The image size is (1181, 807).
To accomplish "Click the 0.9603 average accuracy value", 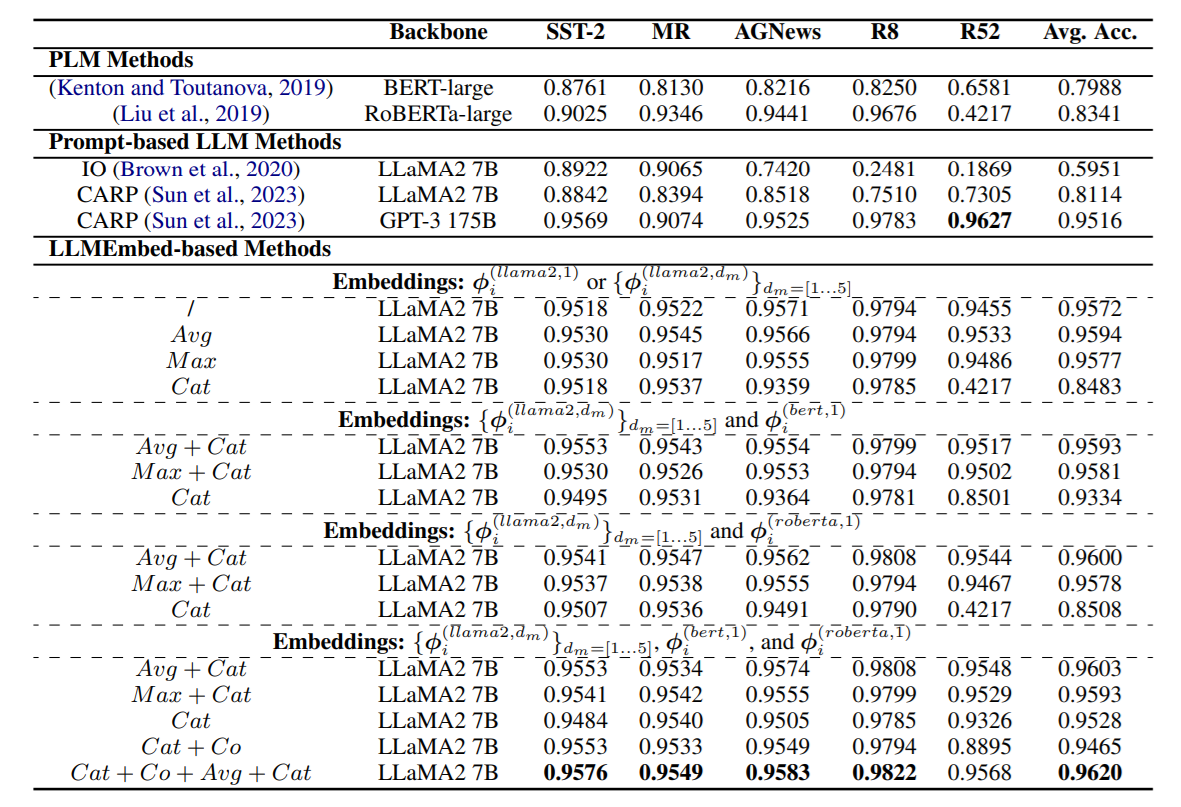I will 1090,669.
